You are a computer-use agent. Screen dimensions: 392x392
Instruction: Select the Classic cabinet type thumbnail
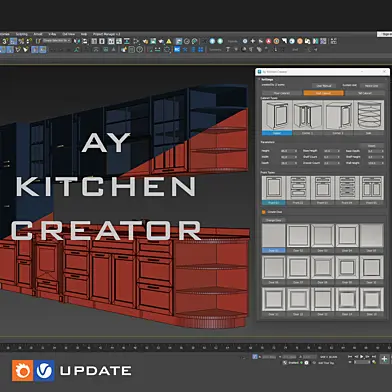point(277,118)
